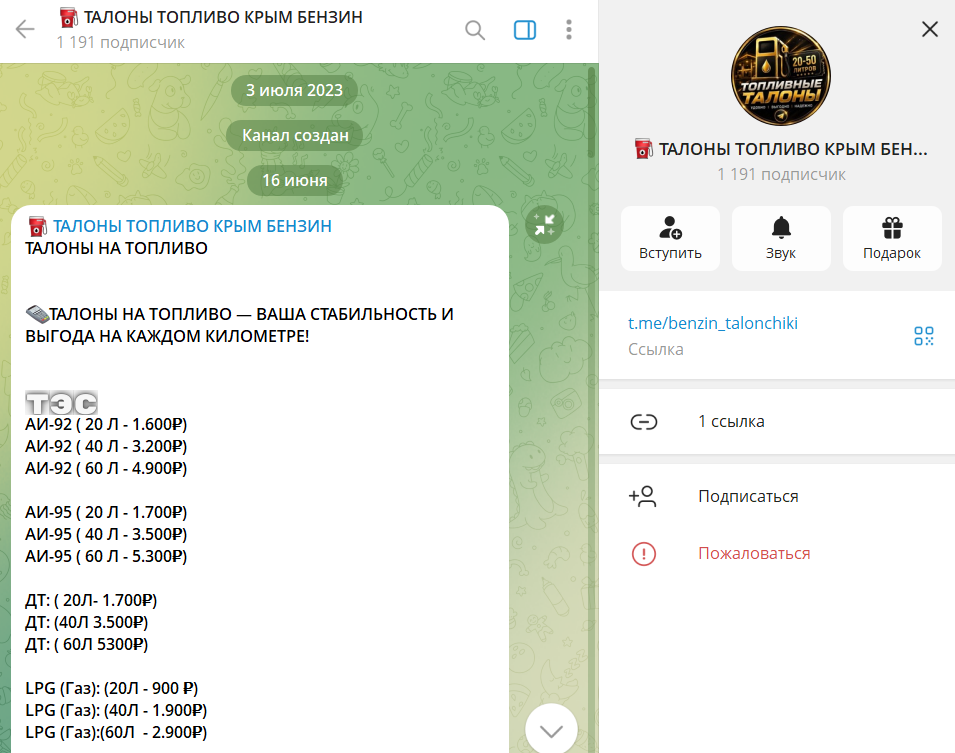Click '1 191 подписчик' in info panel
The width and height of the screenshot is (955, 753).
[781, 174]
